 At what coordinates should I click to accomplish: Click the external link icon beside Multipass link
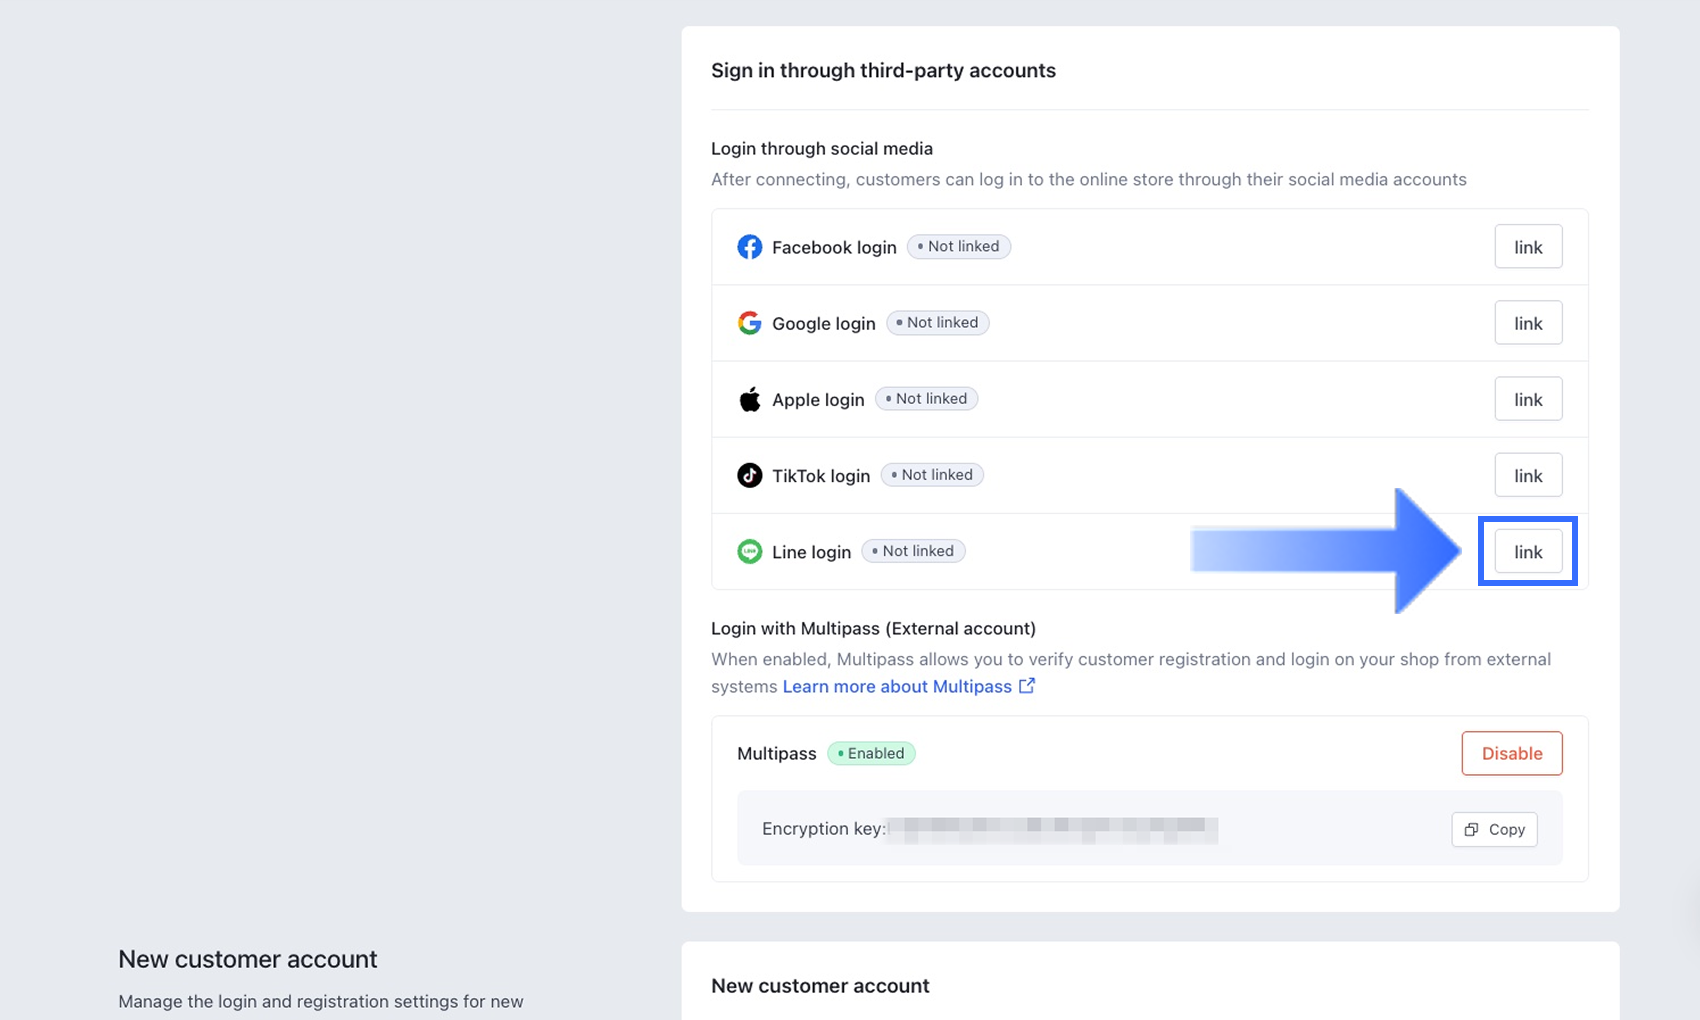pyautogui.click(x=1027, y=686)
